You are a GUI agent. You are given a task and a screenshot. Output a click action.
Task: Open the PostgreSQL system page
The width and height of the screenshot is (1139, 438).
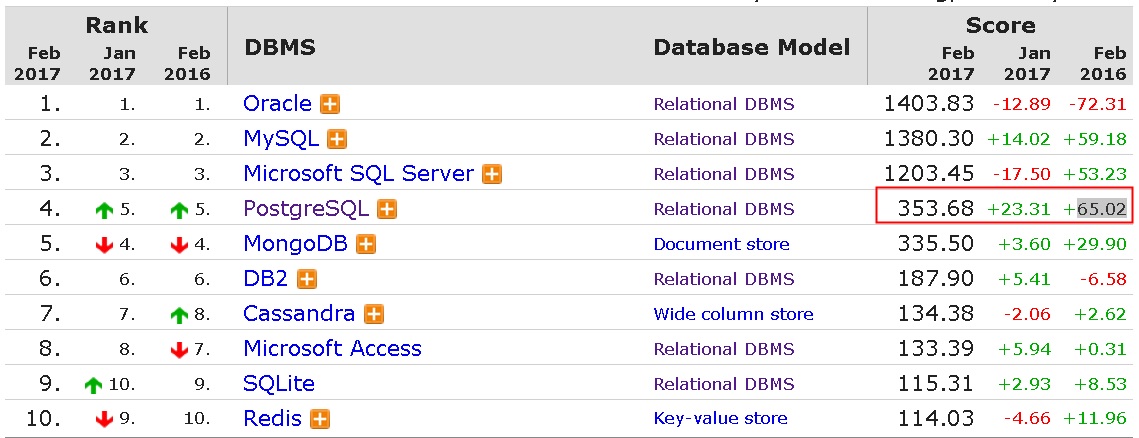306,209
